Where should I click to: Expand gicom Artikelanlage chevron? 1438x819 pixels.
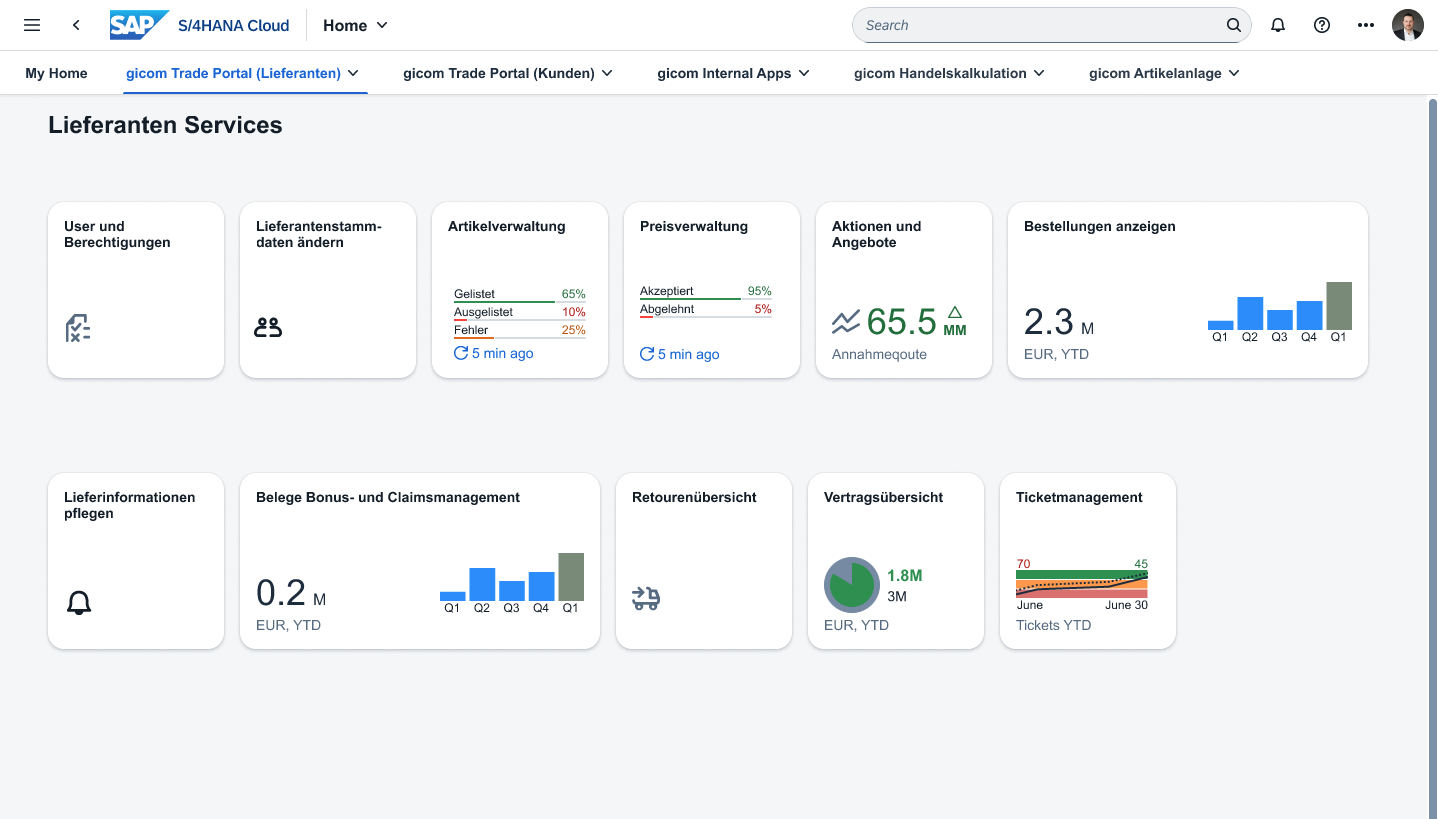coord(1234,73)
